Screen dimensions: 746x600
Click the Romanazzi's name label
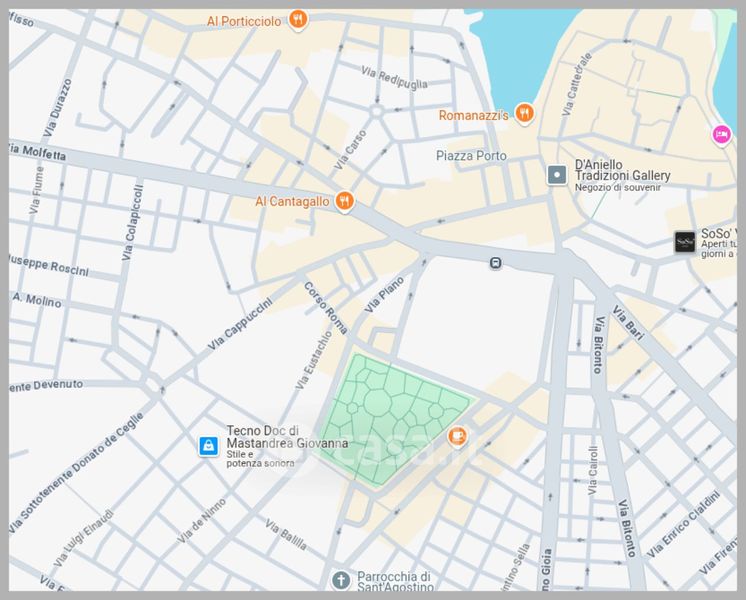coord(474,116)
